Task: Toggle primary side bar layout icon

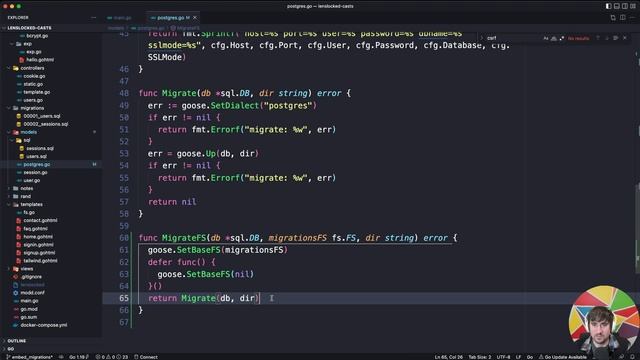Action: click(x=608, y=6)
